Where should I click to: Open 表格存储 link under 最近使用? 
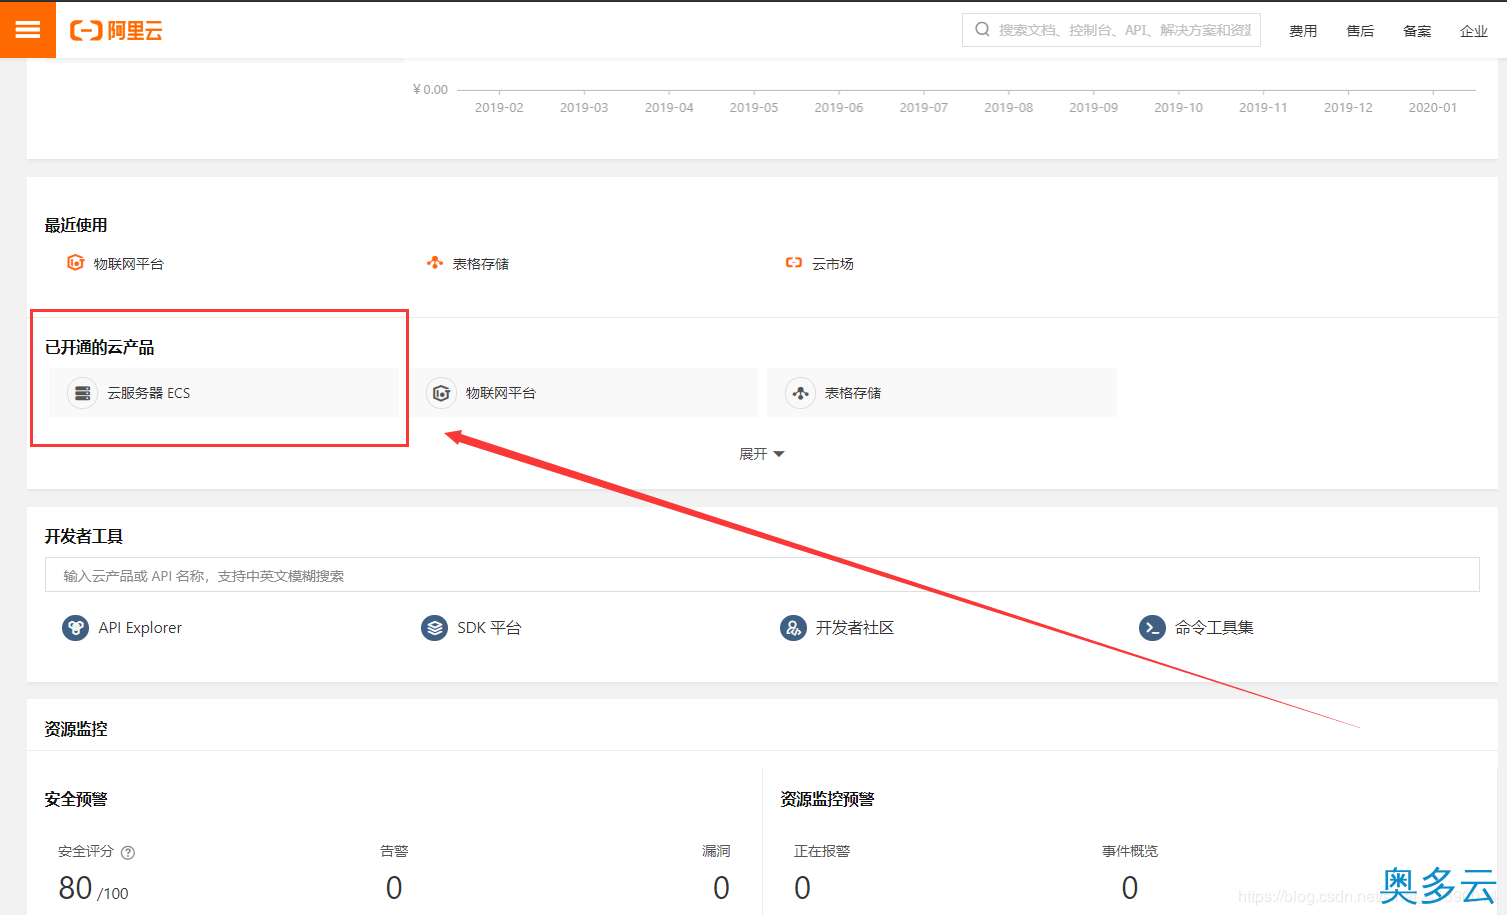tap(480, 264)
